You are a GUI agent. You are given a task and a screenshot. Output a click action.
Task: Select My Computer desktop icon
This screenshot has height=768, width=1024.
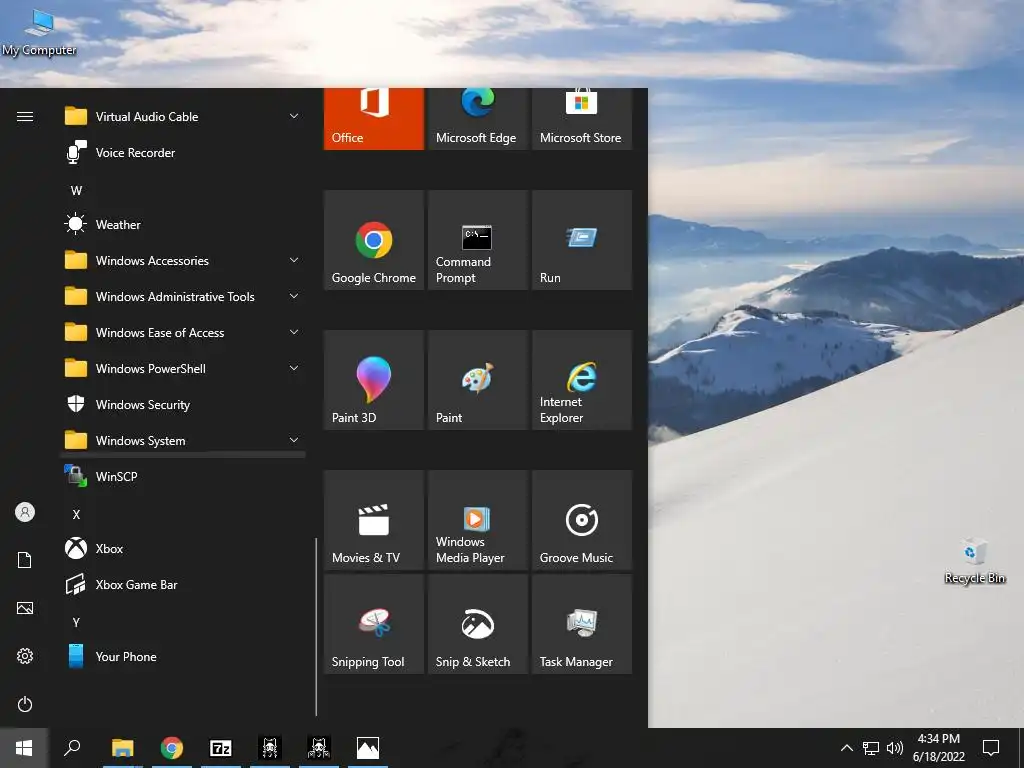(40, 32)
